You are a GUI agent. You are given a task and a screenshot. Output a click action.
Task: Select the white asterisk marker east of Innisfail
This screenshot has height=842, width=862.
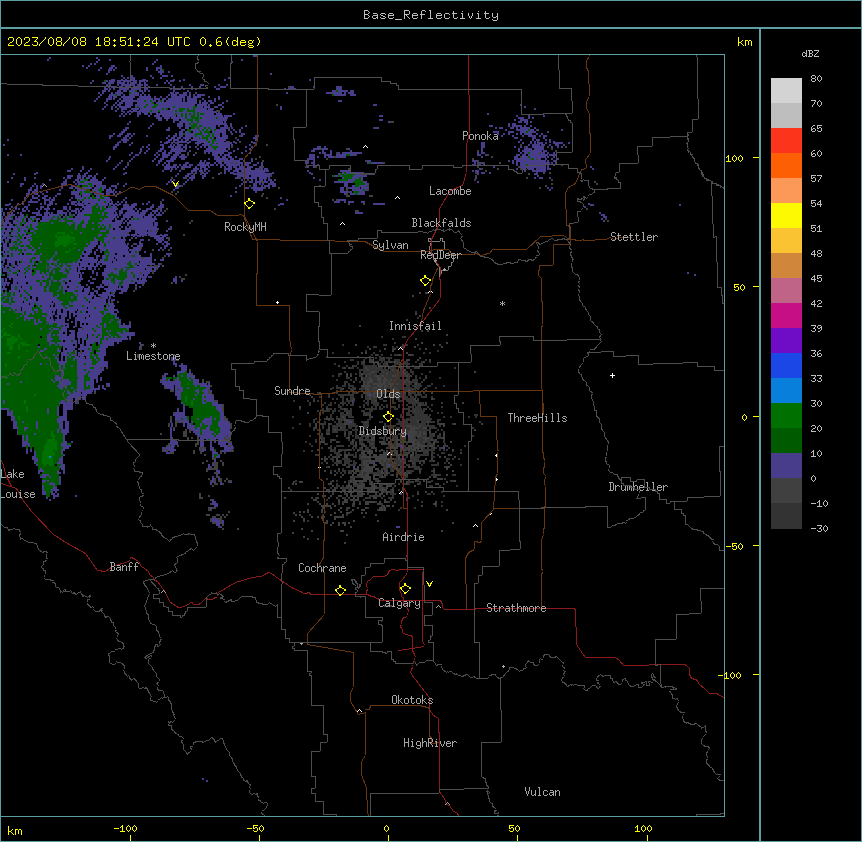click(502, 303)
